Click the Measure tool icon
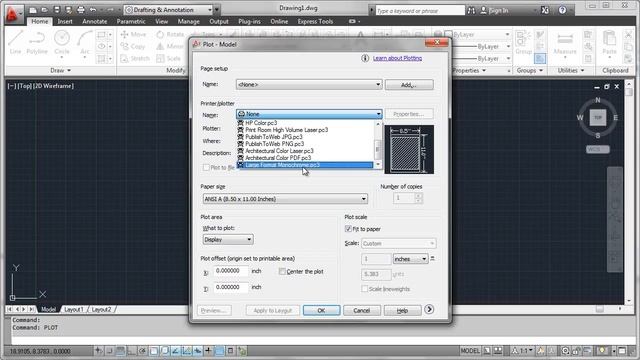 [565, 43]
